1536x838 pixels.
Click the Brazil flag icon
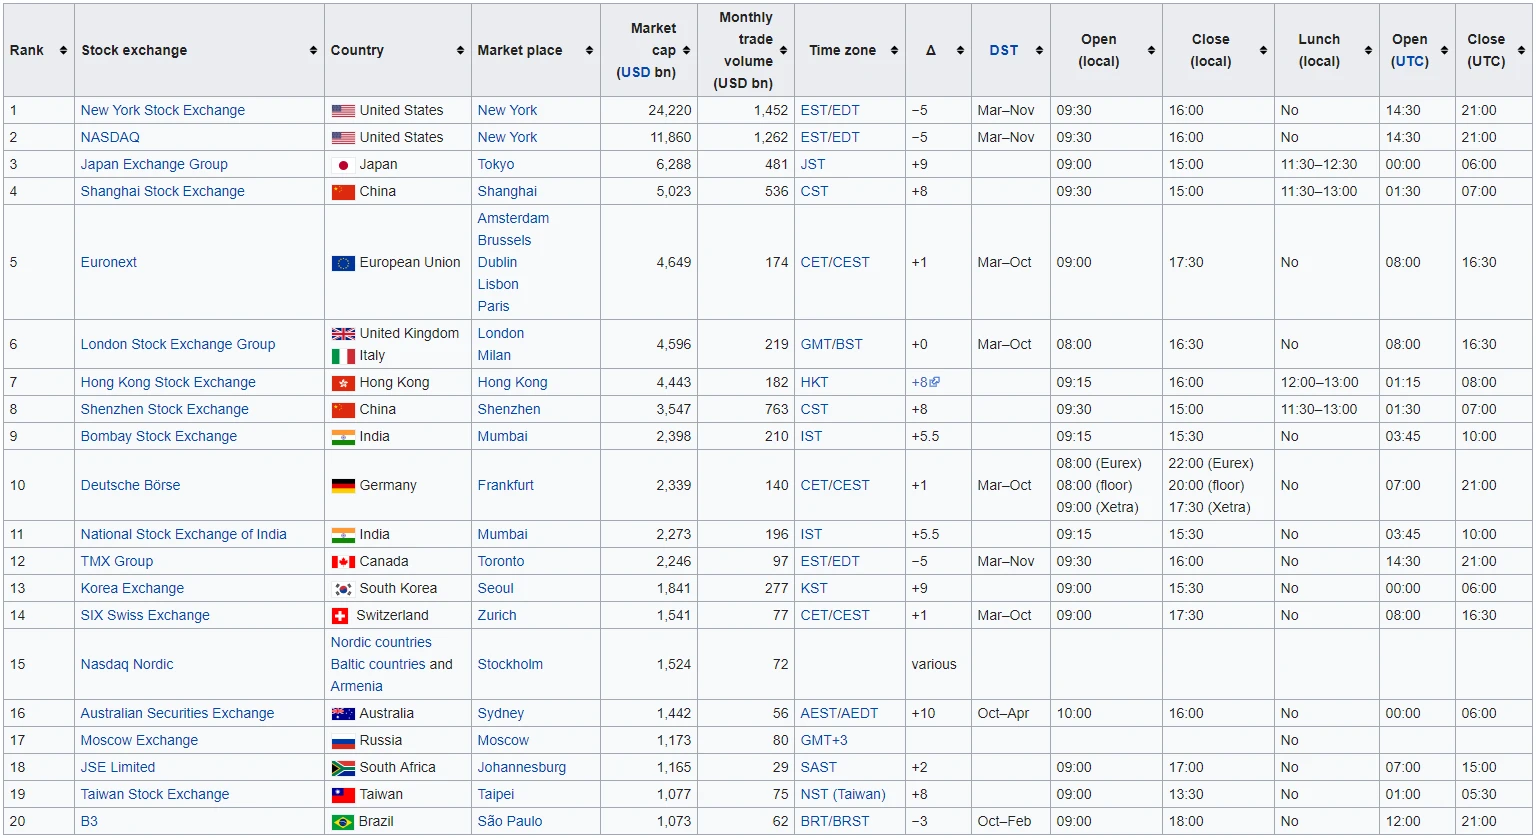click(343, 822)
